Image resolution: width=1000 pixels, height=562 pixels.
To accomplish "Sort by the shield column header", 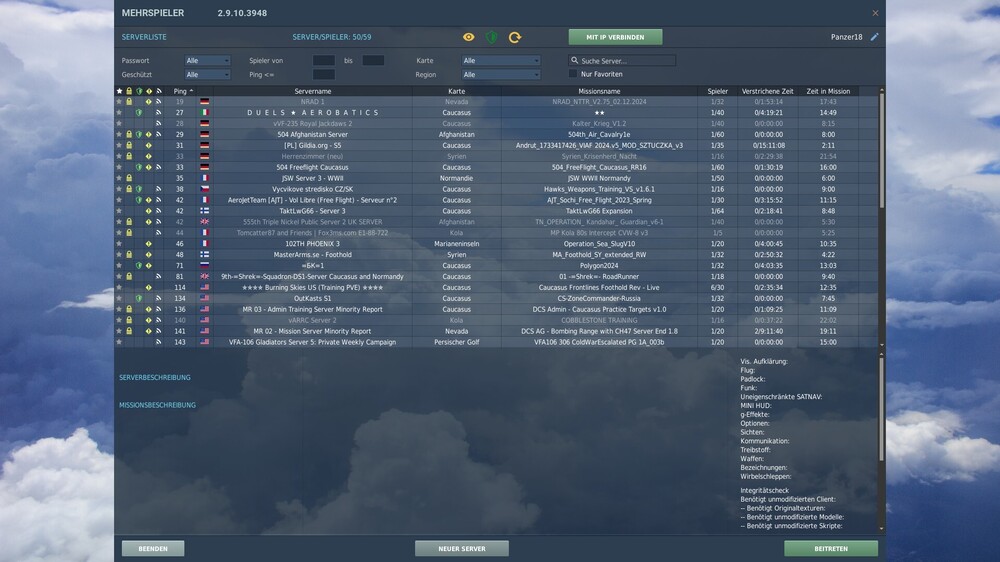I will tap(139, 91).
